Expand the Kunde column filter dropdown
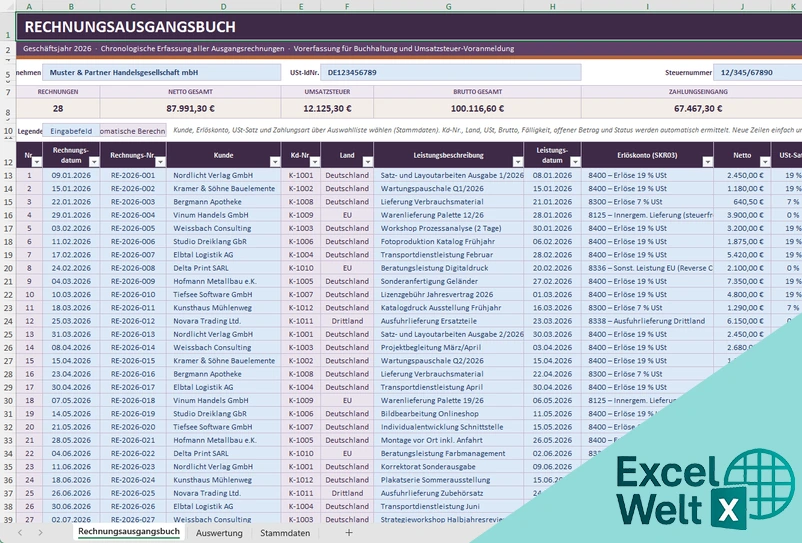The image size is (802, 543). (275, 162)
